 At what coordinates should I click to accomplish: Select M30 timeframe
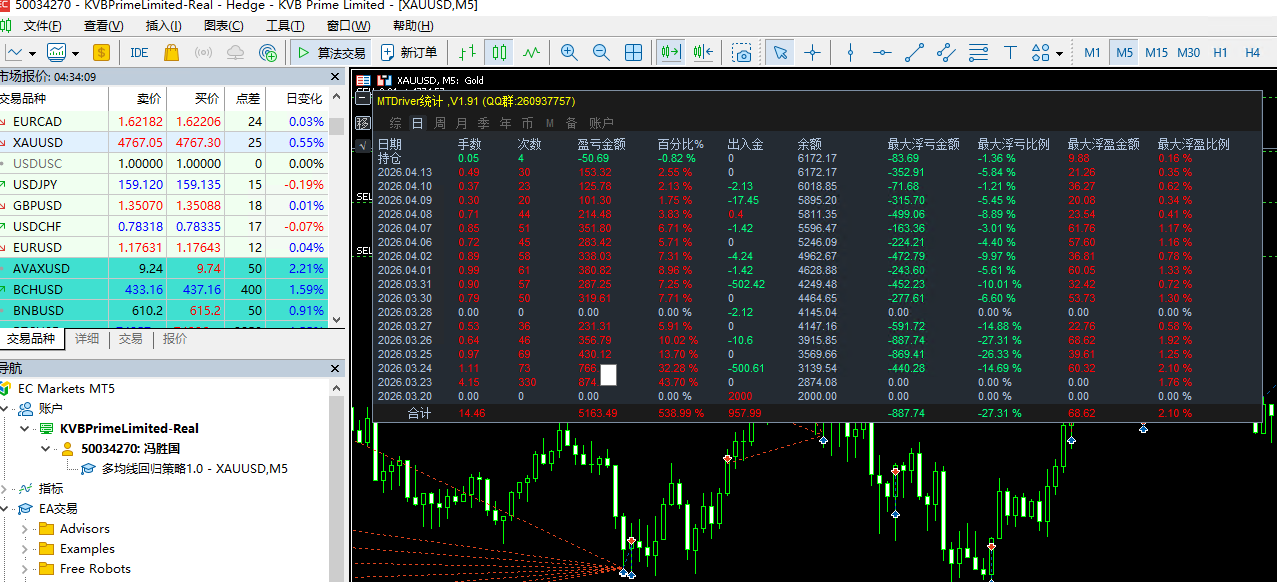[1189, 52]
